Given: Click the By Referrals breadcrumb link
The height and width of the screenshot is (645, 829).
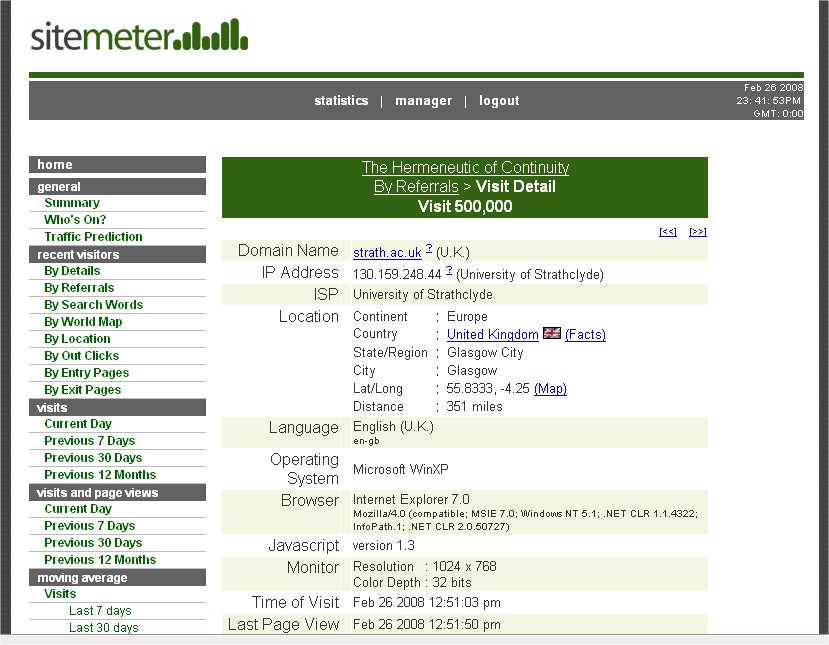Looking at the screenshot, I should click(418, 186).
